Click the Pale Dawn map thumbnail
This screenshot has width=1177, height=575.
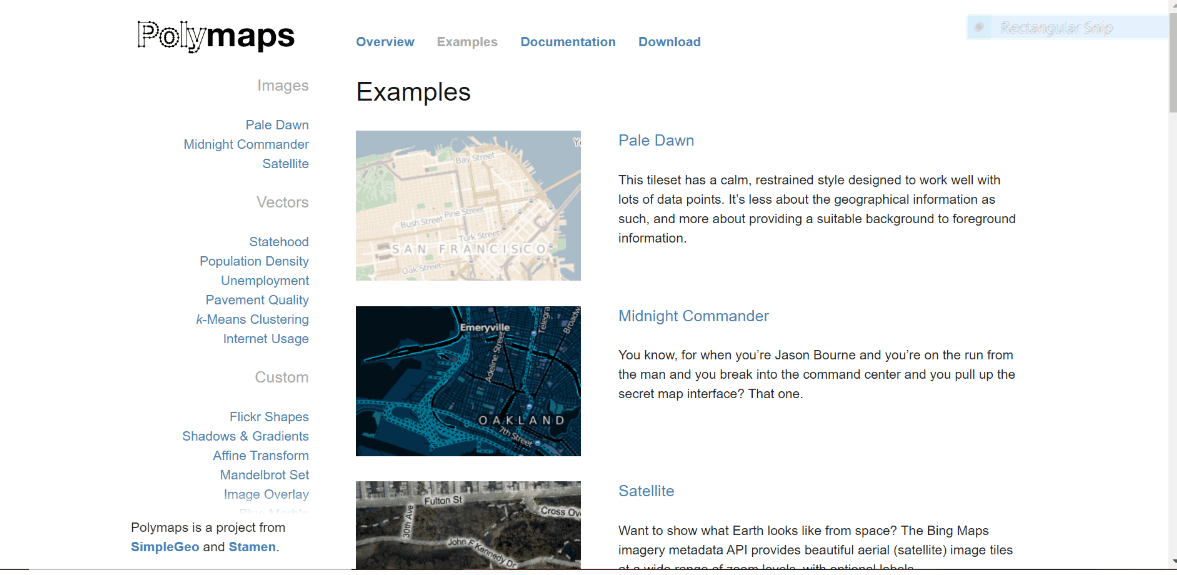pos(468,205)
